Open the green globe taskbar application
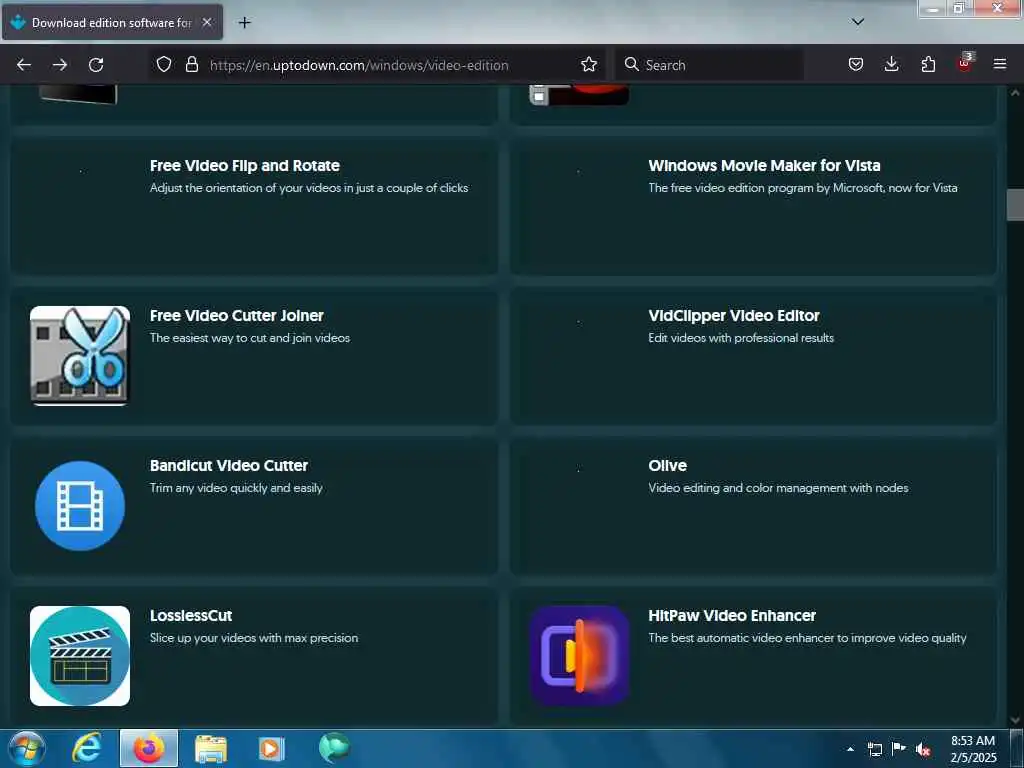 click(x=334, y=748)
